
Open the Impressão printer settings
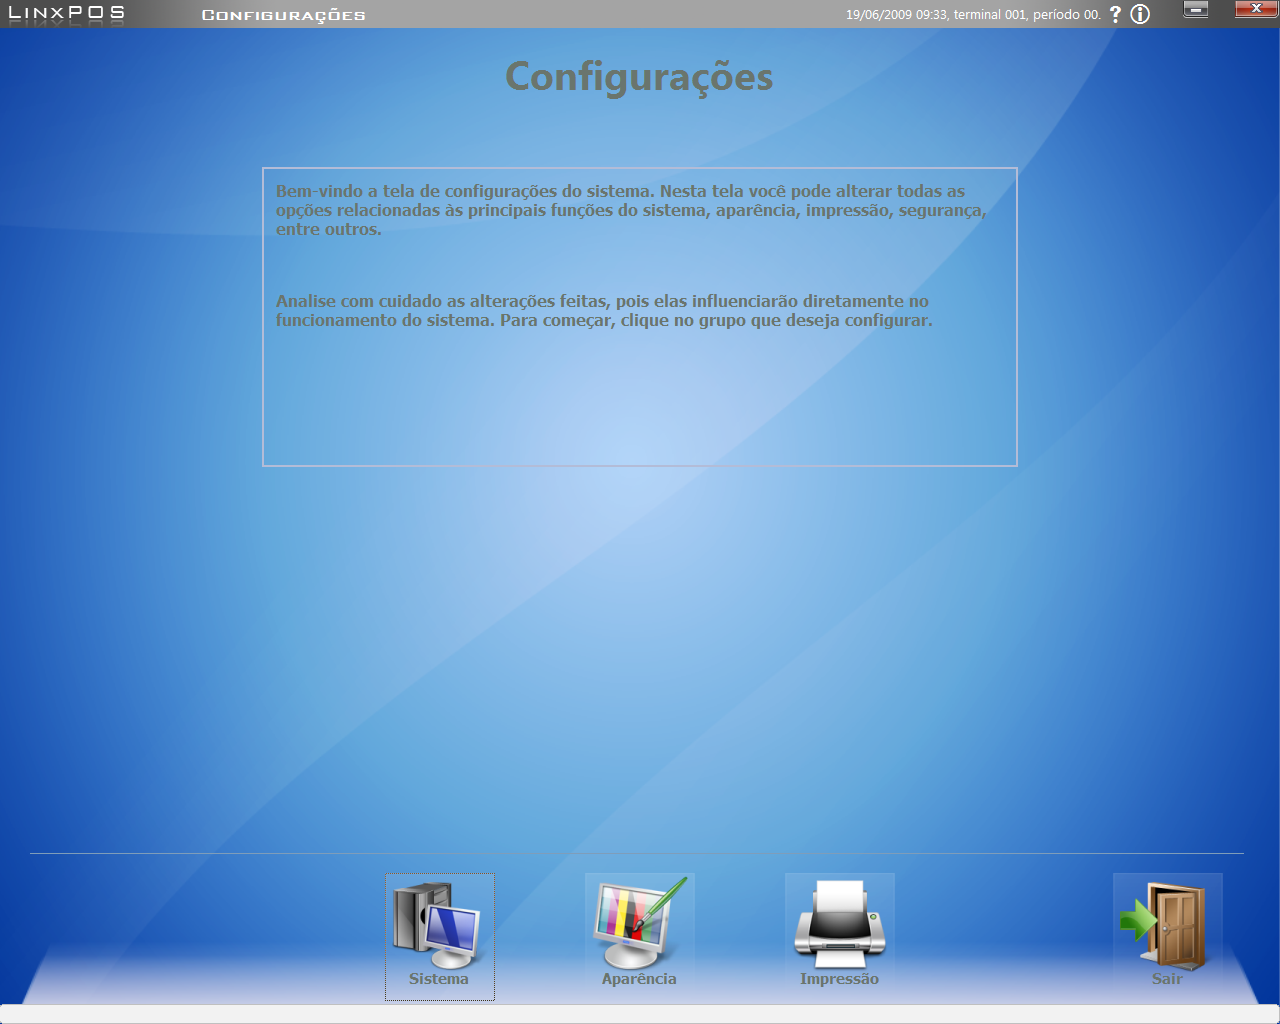pos(840,936)
